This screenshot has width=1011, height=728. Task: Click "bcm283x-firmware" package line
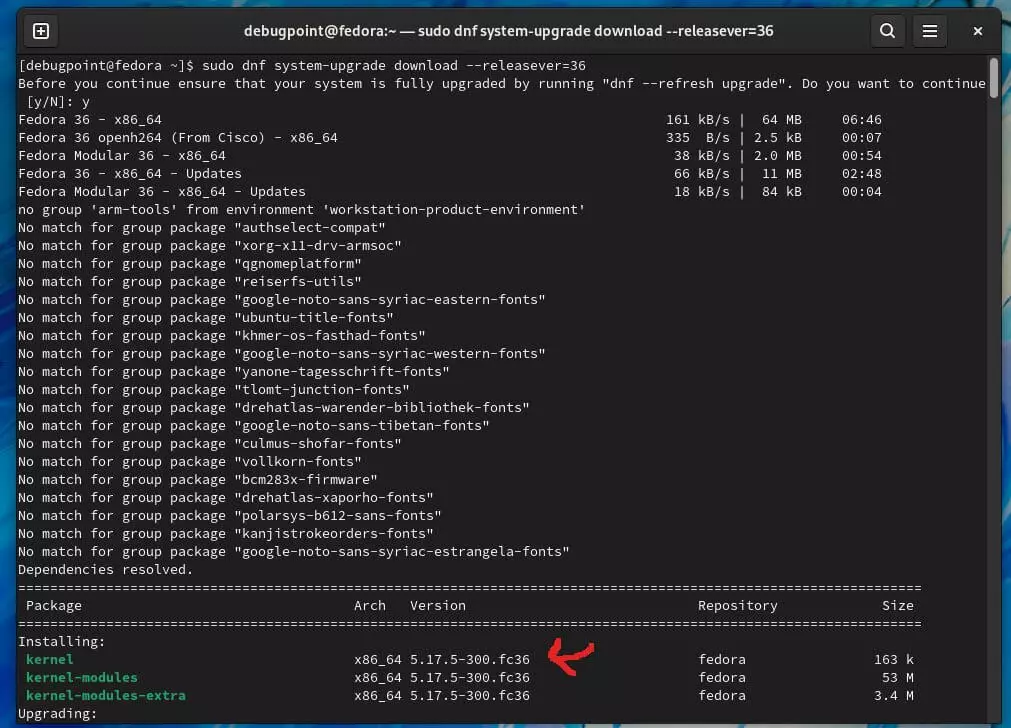click(197, 480)
